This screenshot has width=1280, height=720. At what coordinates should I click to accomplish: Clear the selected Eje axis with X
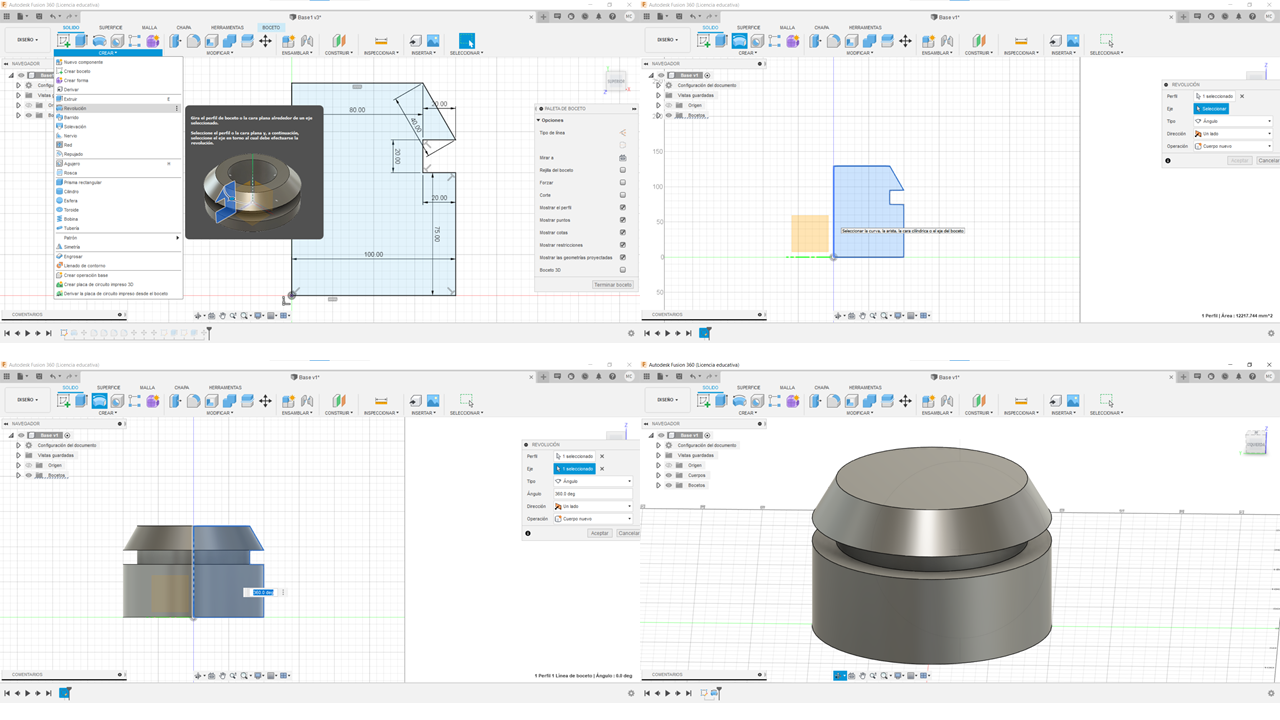click(x=602, y=469)
